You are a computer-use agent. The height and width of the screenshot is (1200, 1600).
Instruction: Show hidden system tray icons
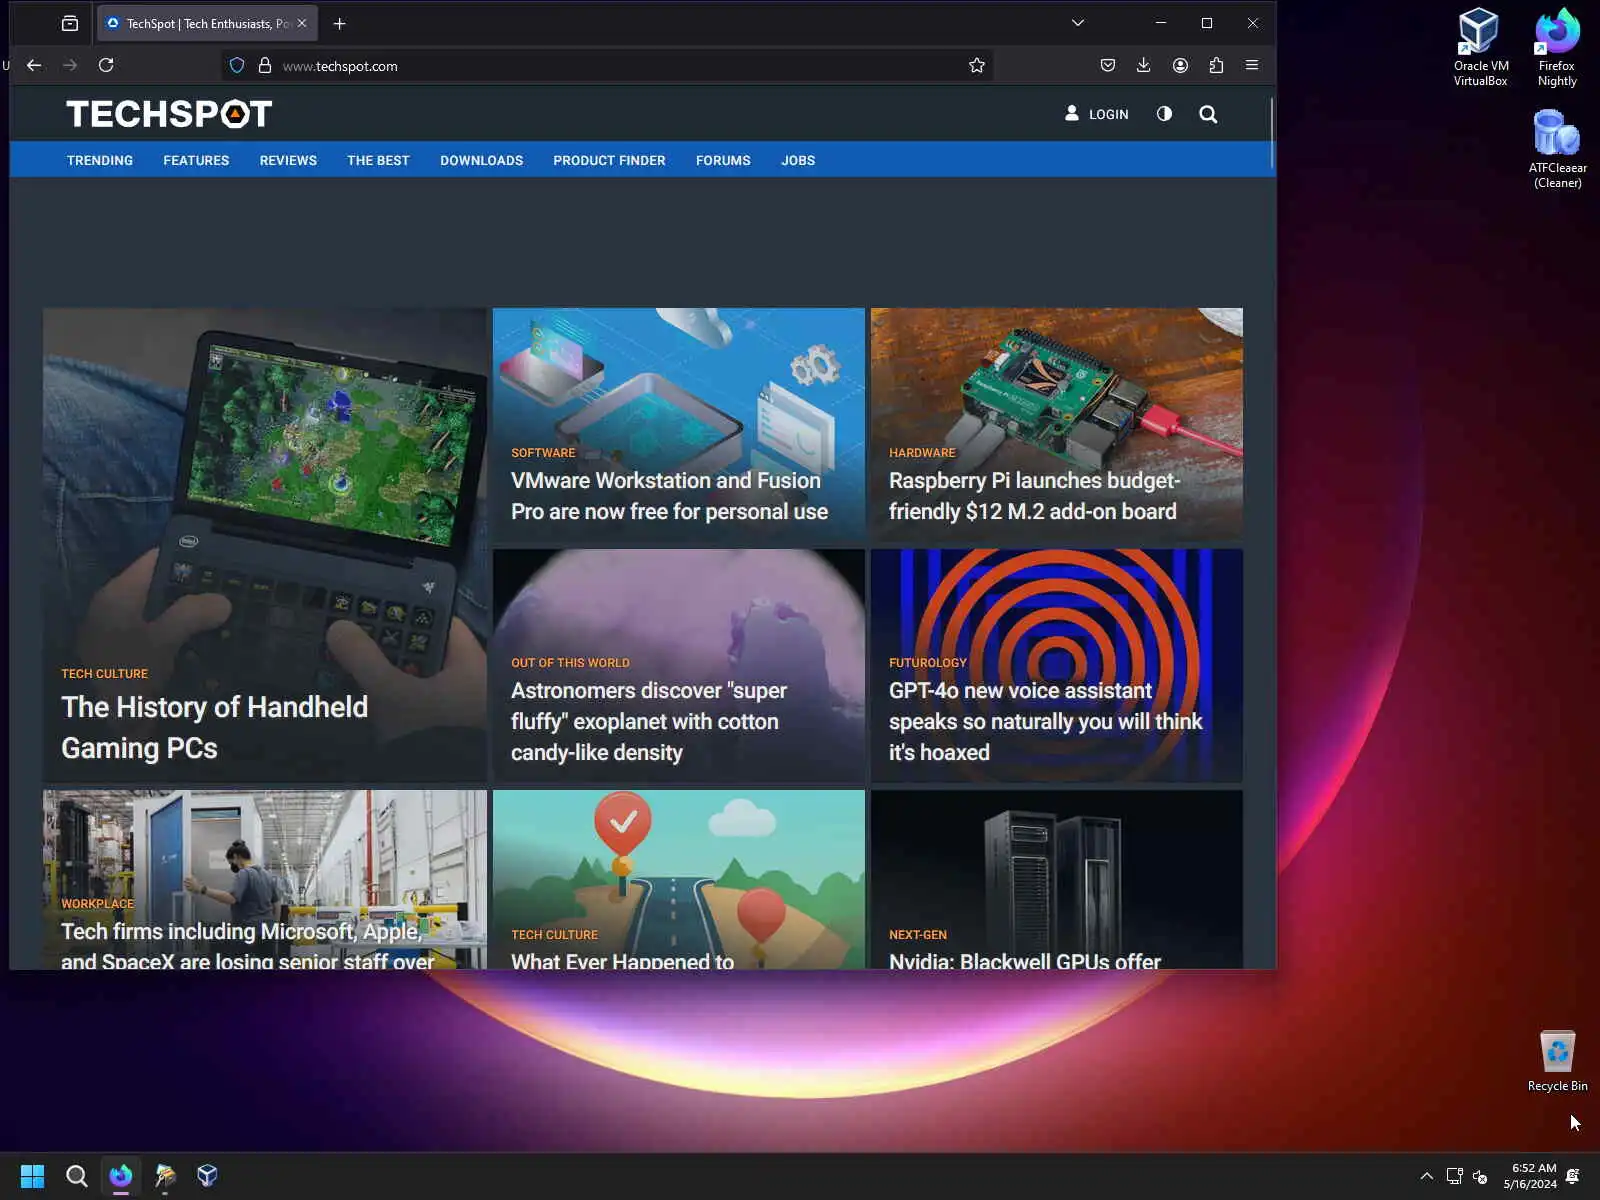[1427, 1176]
